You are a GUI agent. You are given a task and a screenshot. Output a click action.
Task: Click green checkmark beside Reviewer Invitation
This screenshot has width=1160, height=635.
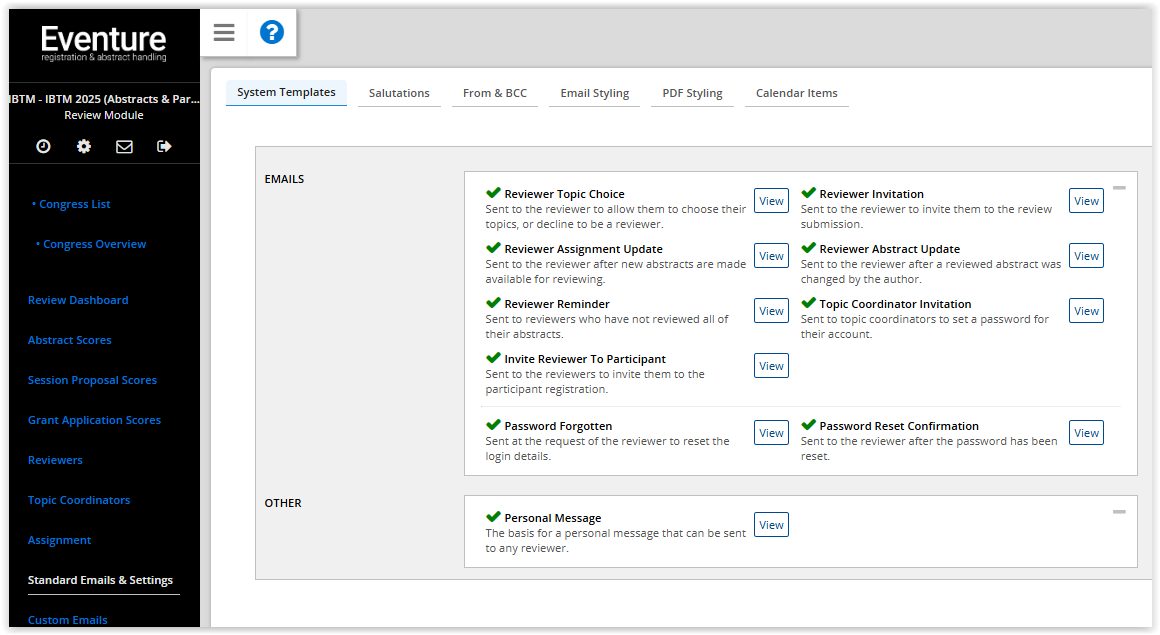pos(809,193)
